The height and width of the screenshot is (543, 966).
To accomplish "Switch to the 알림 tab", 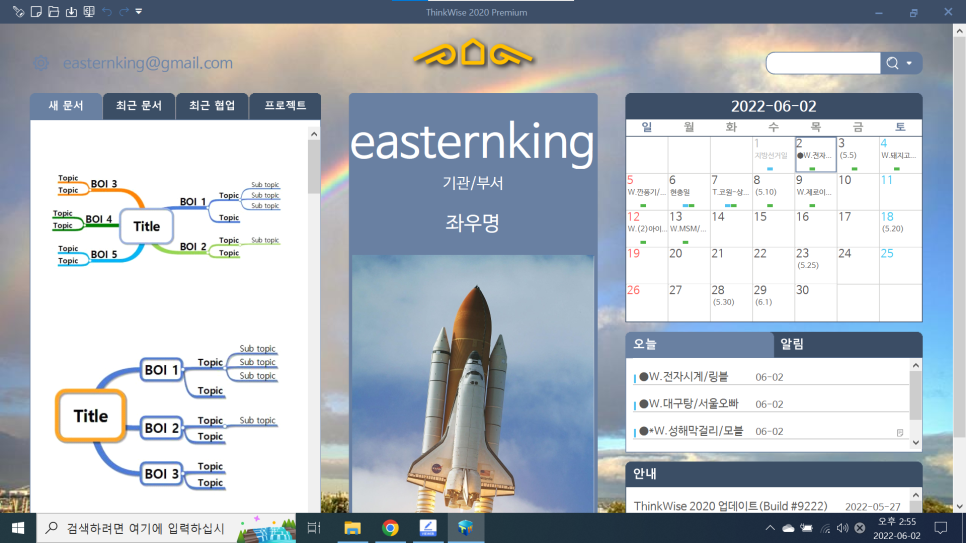I will tap(848, 345).
